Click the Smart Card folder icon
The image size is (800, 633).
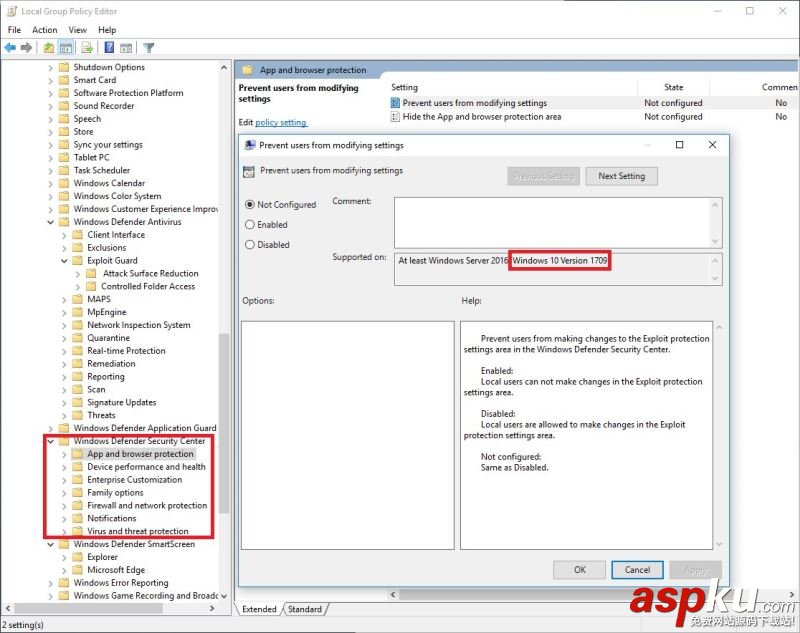64,80
